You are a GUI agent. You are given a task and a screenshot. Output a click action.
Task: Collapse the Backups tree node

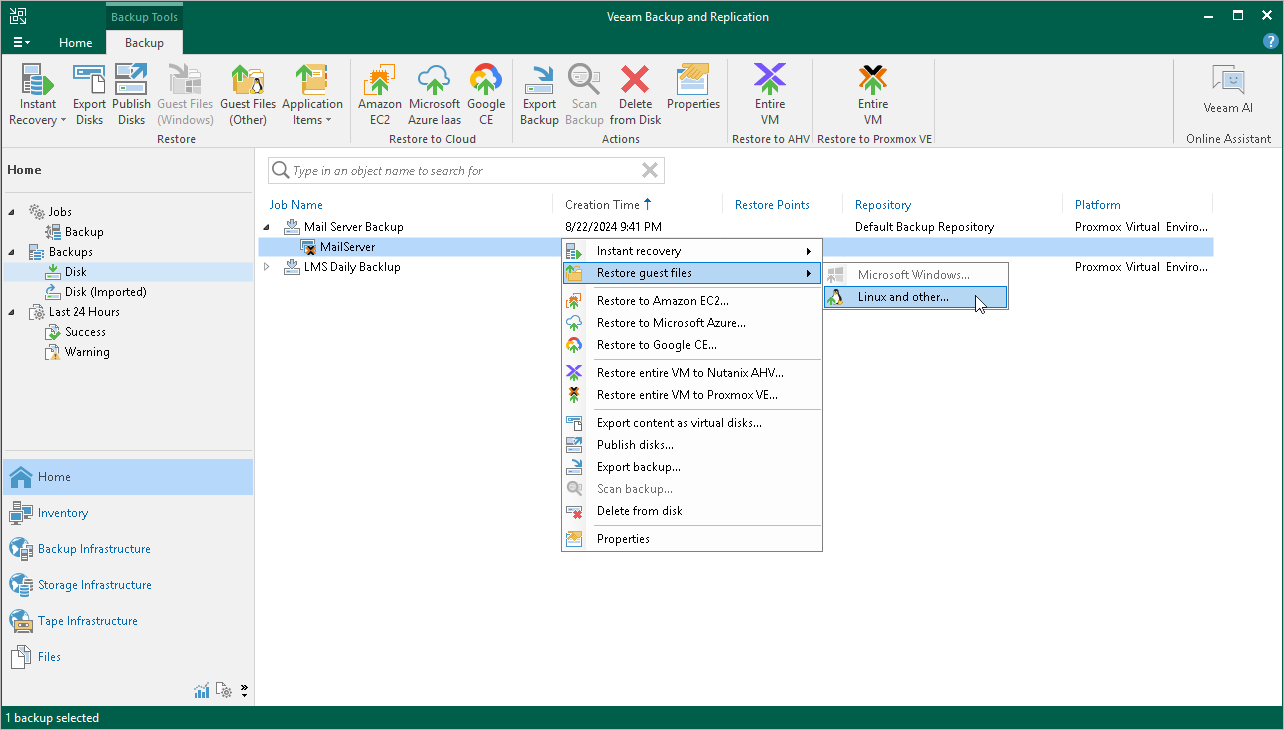tap(13, 252)
